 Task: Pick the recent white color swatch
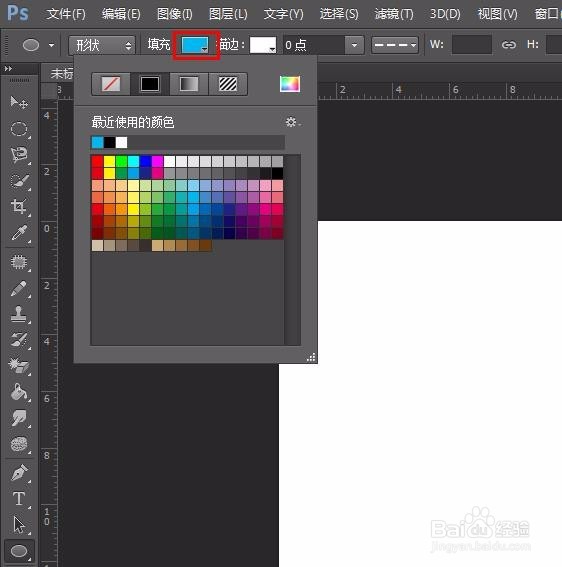pos(122,142)
